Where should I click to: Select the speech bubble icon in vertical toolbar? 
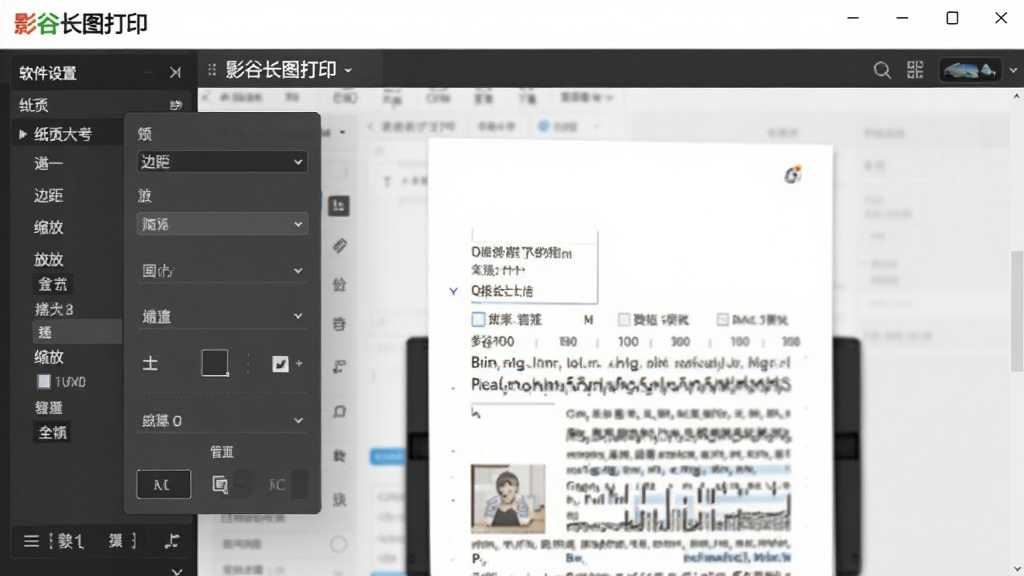point(340,411)
